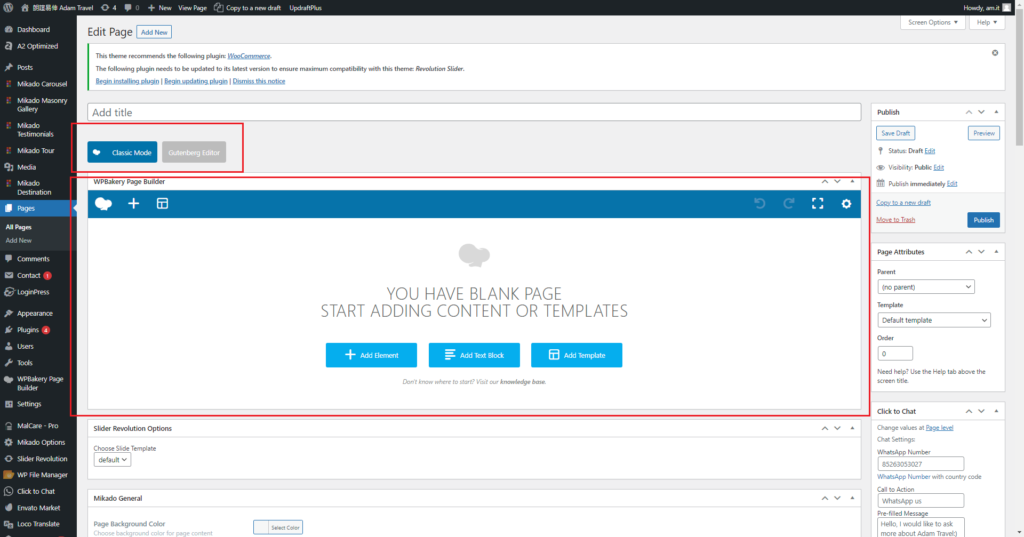Open Envato Market in the sidebar
The height and width of the screenshot is (537, 1024).
[x=38, y=508]
